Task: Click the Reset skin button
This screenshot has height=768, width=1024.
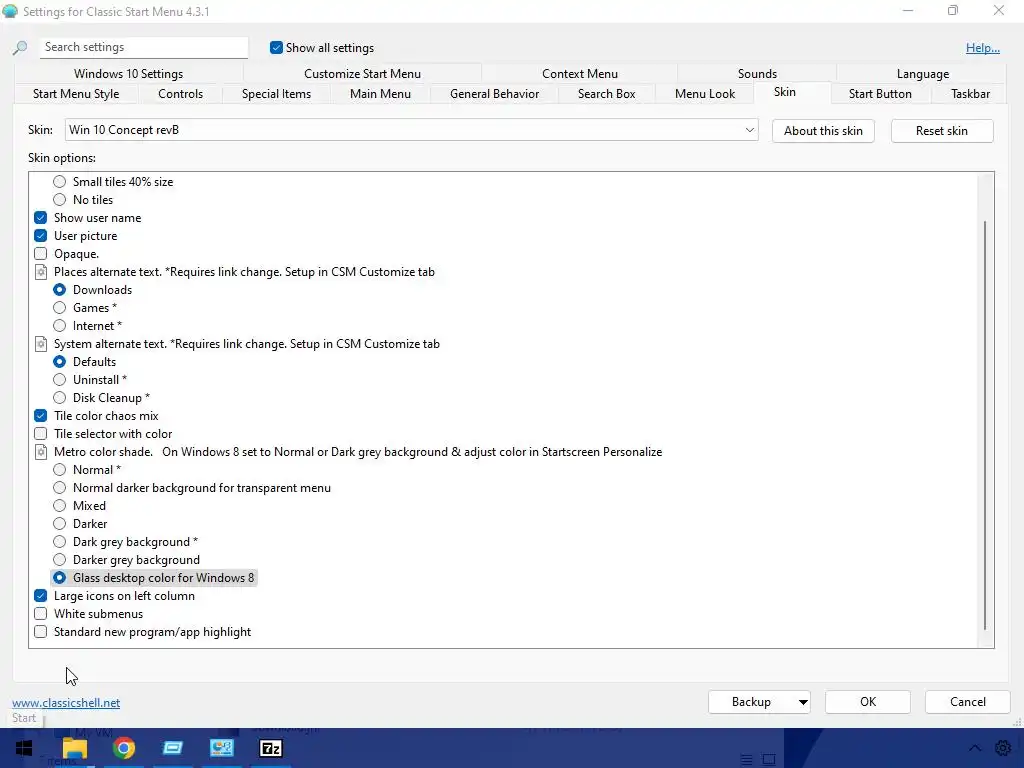Action: pos(942,131)
